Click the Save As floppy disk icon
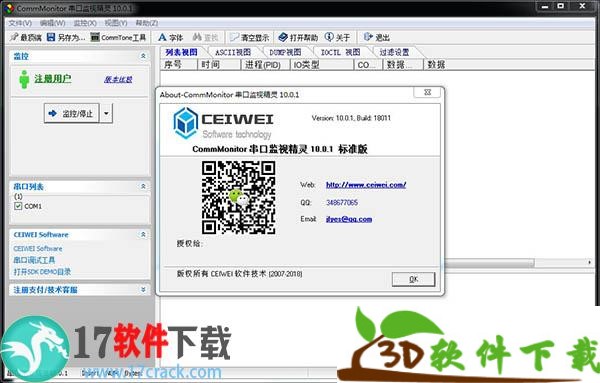The height and width of the screenshot is (383, 600). pyautogui.click(x=51, y=37)
